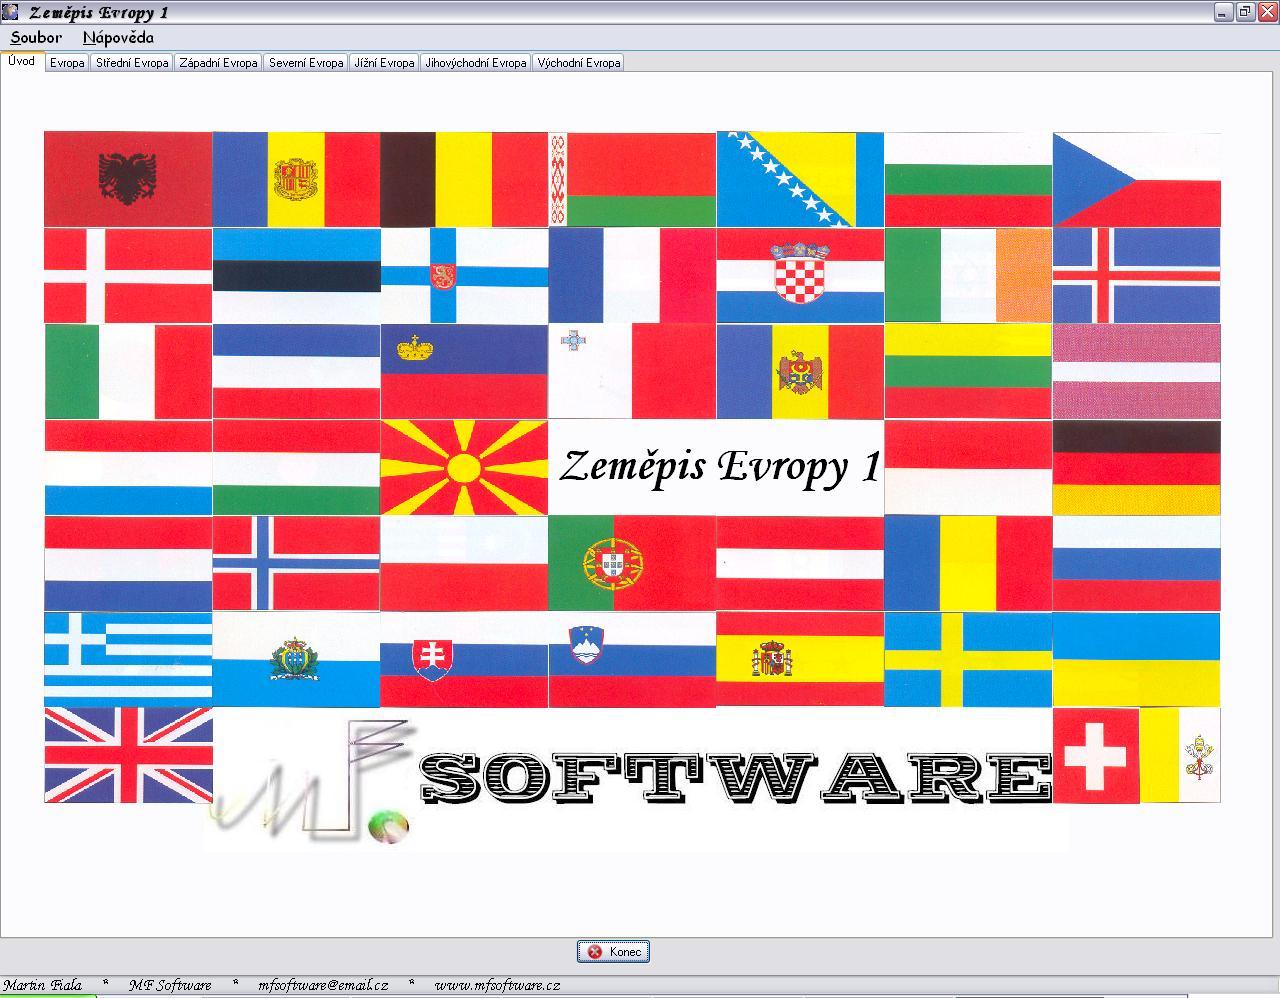The width and height of the screenshot is (1280, 998).
Task: Click the Russia flag
Action: point(1136,563)
